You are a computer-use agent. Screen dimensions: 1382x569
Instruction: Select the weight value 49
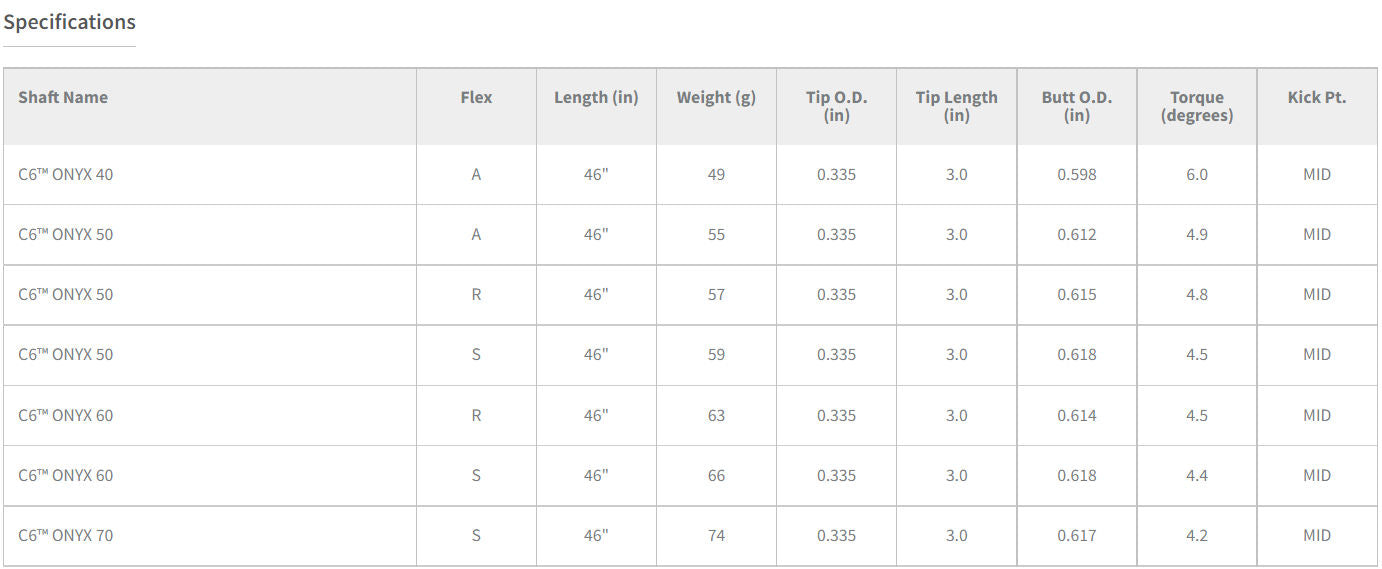716,174
